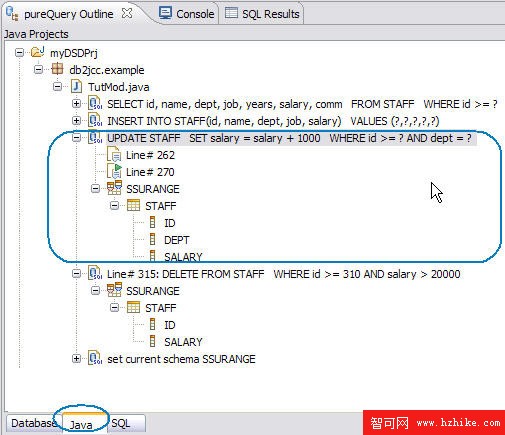Switch to the Console tab
505x435 pixels.
point(187,14)
